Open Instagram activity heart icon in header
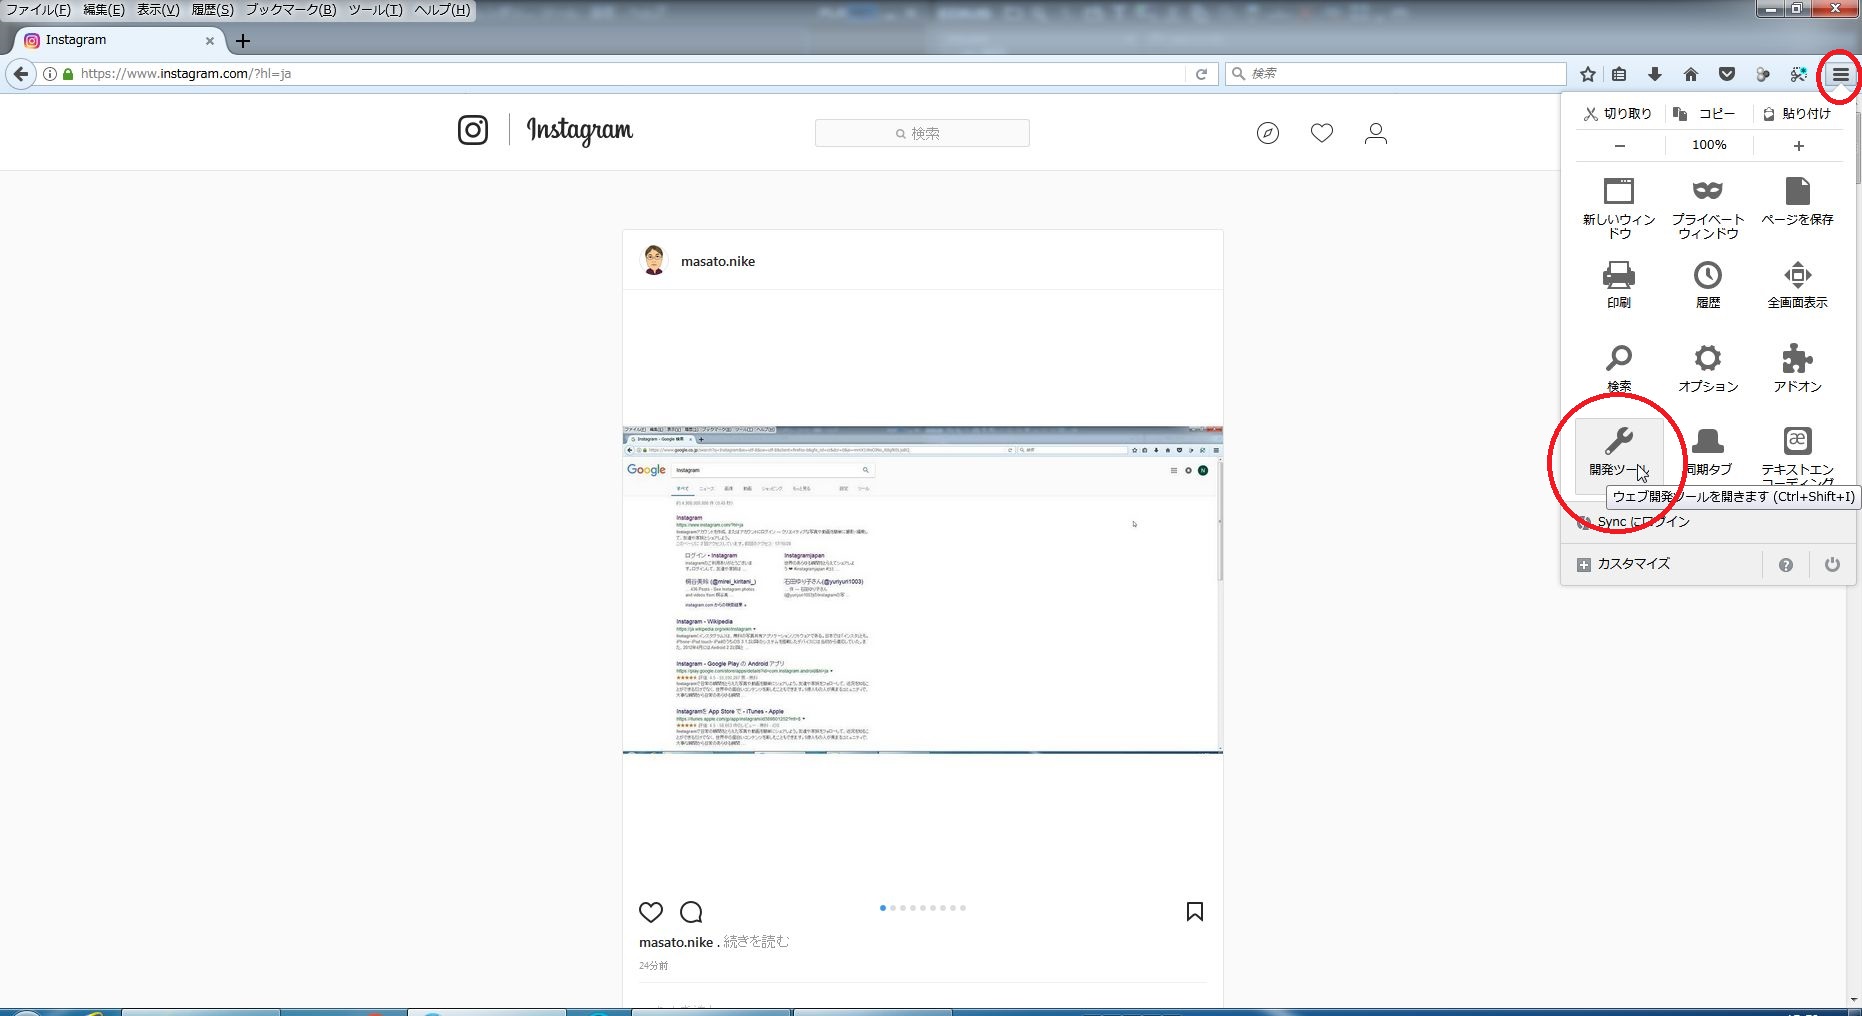This screenshot has width=1862, height=1016. point(1322,133)
